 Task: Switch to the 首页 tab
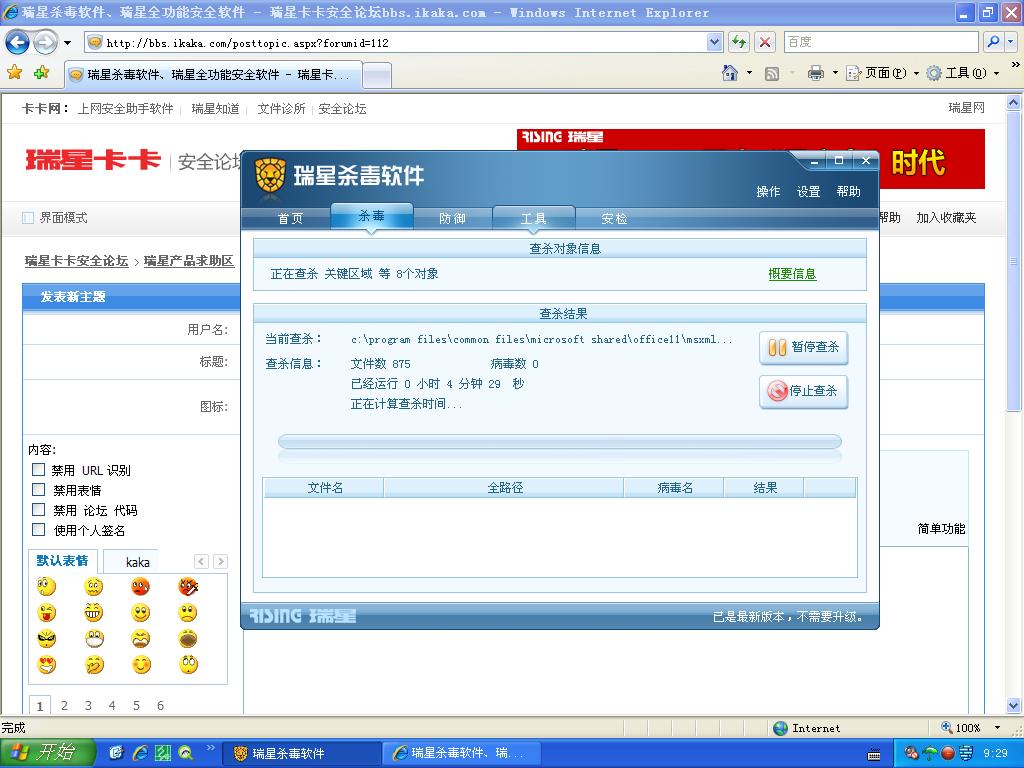[291, 218]
